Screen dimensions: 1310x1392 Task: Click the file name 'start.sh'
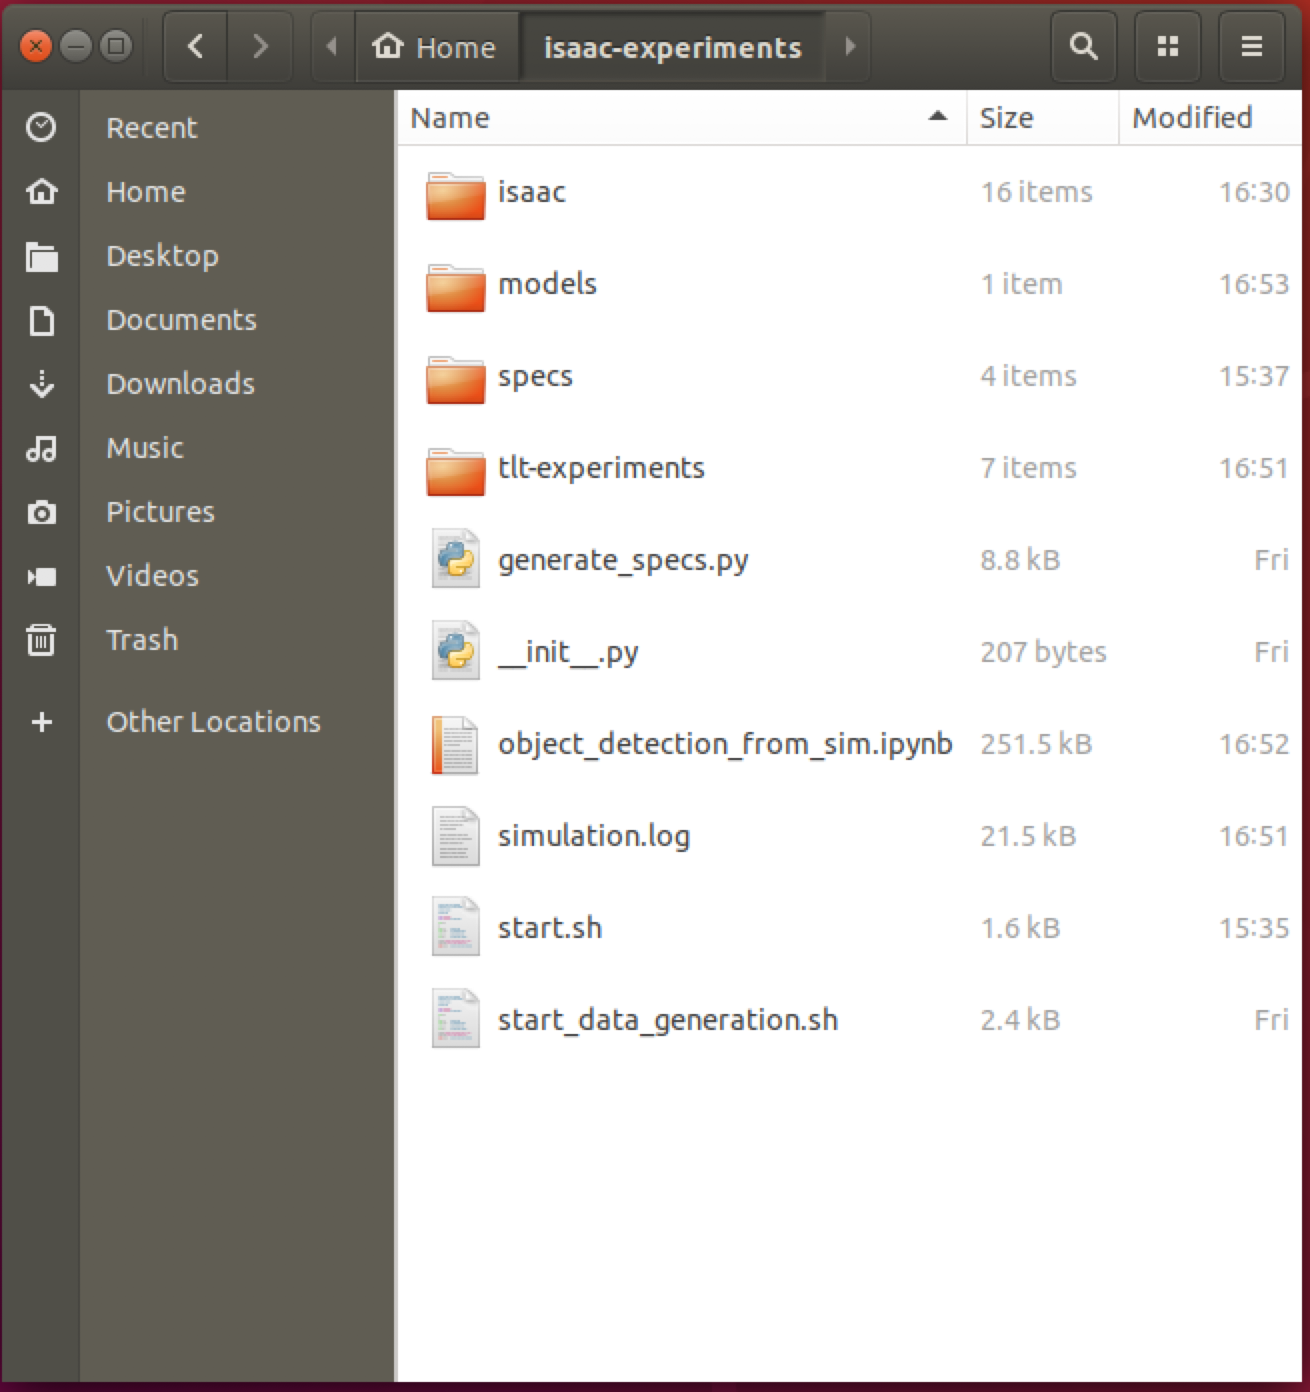(550, 928)
